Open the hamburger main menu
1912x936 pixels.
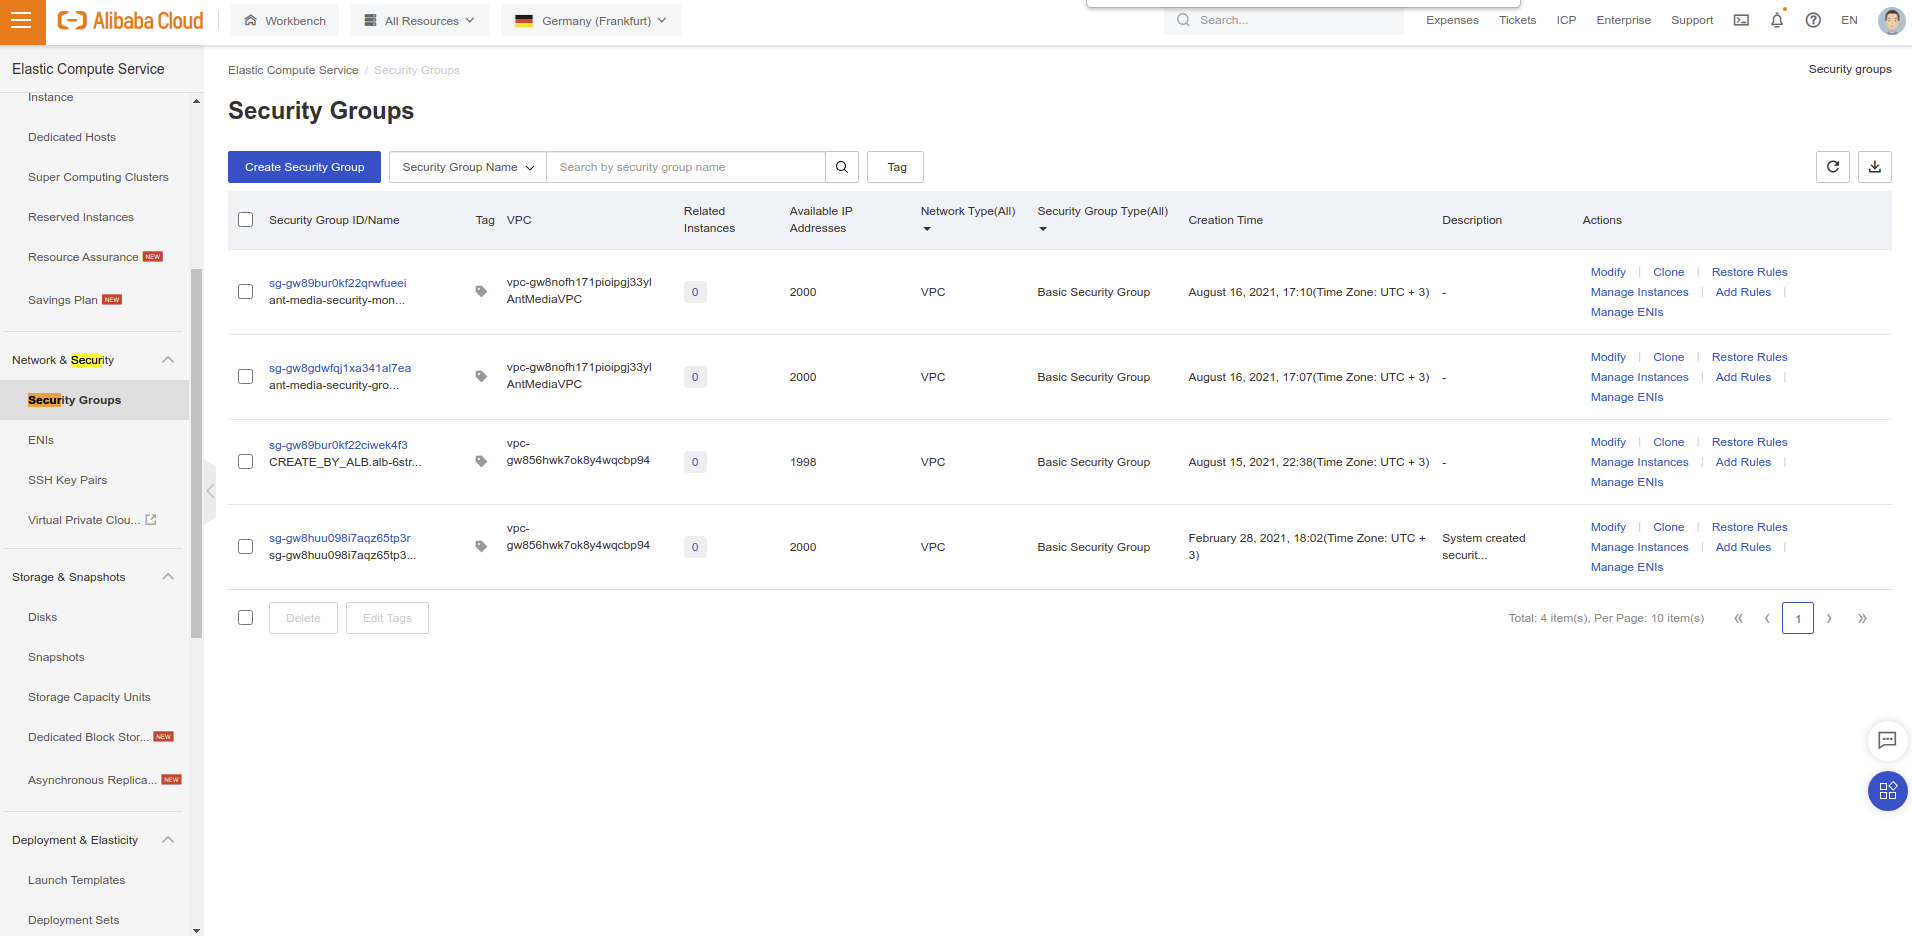pyautogui.click(x=22, y=22)
